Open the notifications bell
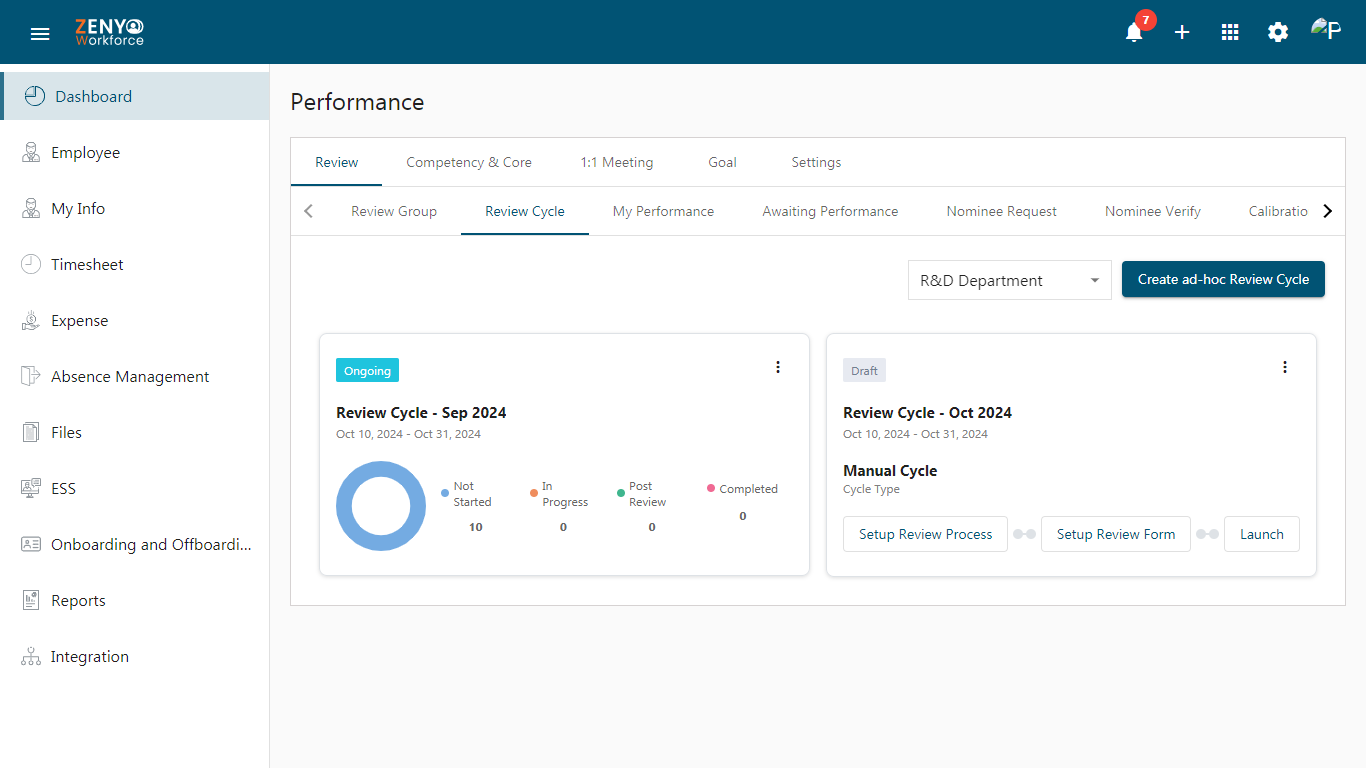Viewport: 1366px width, 768px height. point(1134,32)
